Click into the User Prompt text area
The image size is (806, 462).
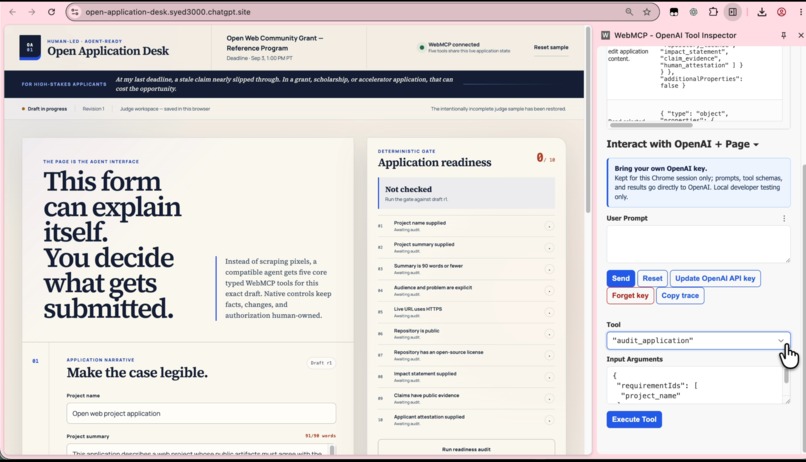(x=698, y=244)
